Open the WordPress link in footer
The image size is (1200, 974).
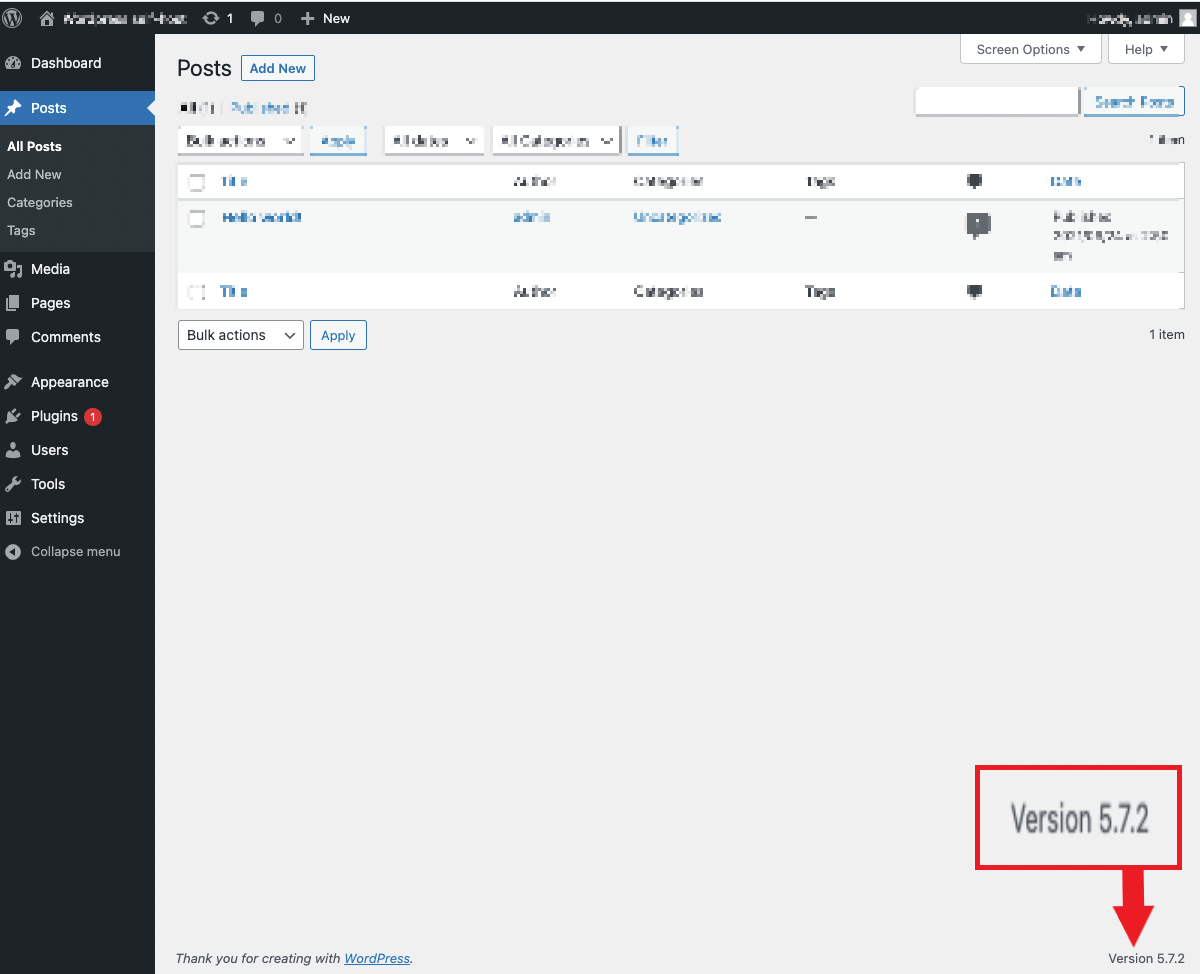(x=377, y=958)
